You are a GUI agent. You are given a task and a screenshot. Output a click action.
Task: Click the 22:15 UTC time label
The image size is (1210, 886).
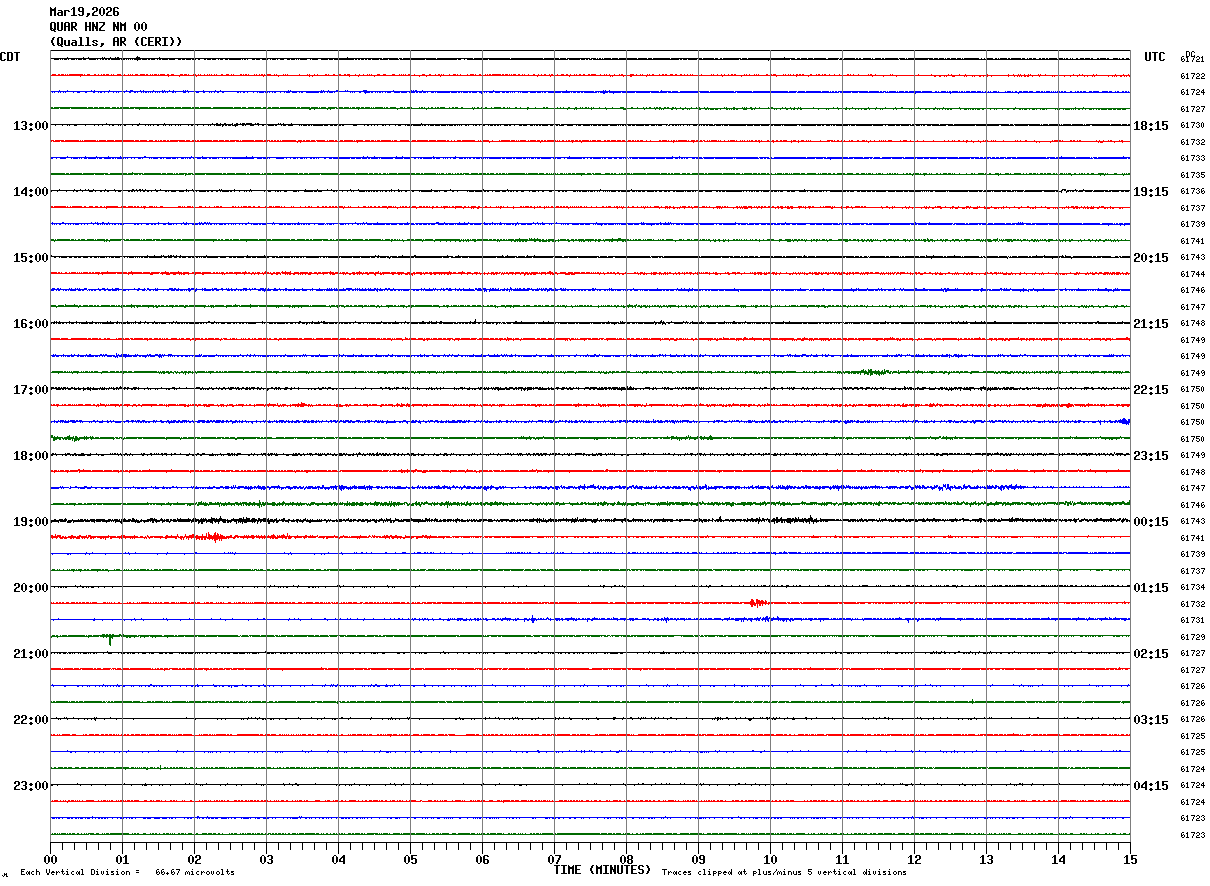[1151, 390]
